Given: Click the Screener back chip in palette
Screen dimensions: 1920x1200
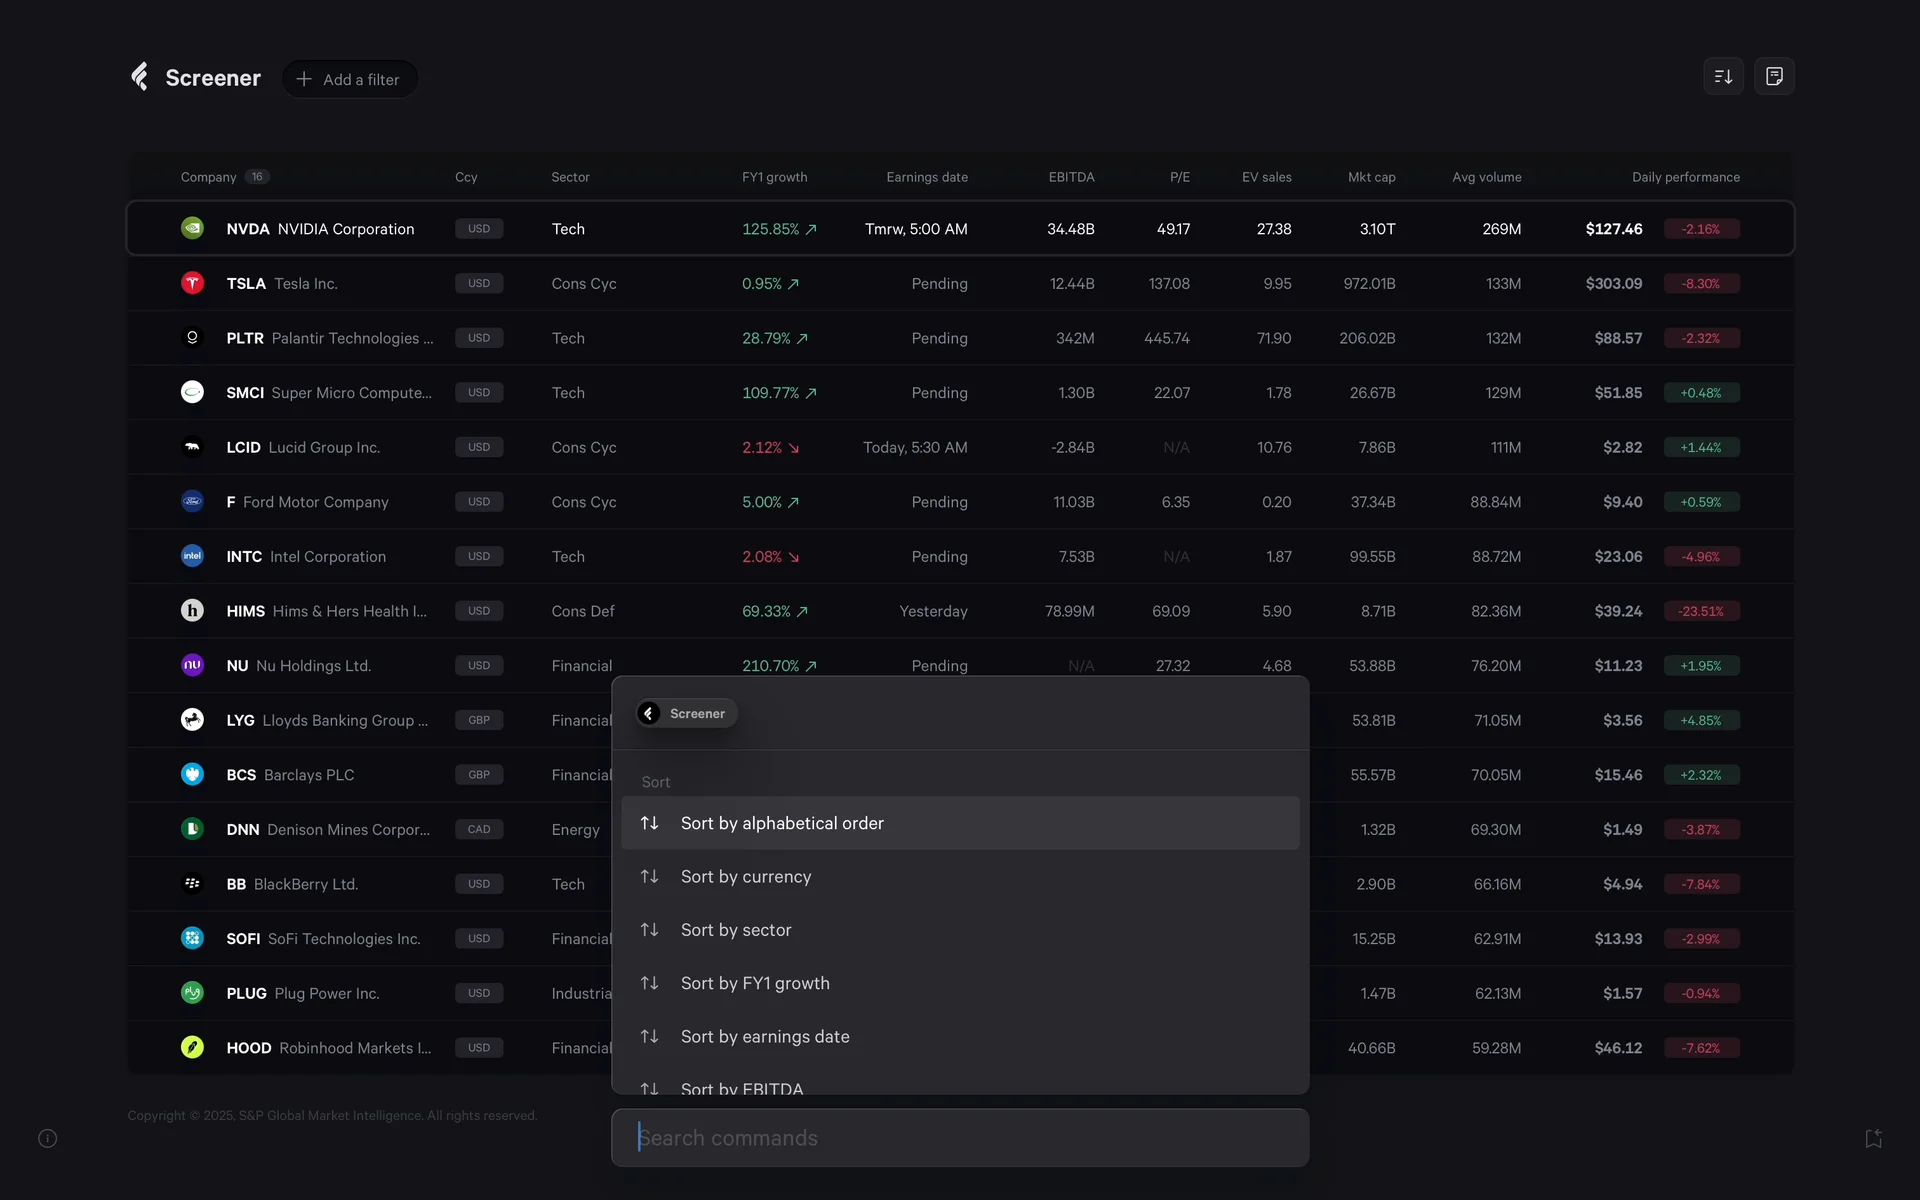Looking at the screenshot, I should coord(686,713).
